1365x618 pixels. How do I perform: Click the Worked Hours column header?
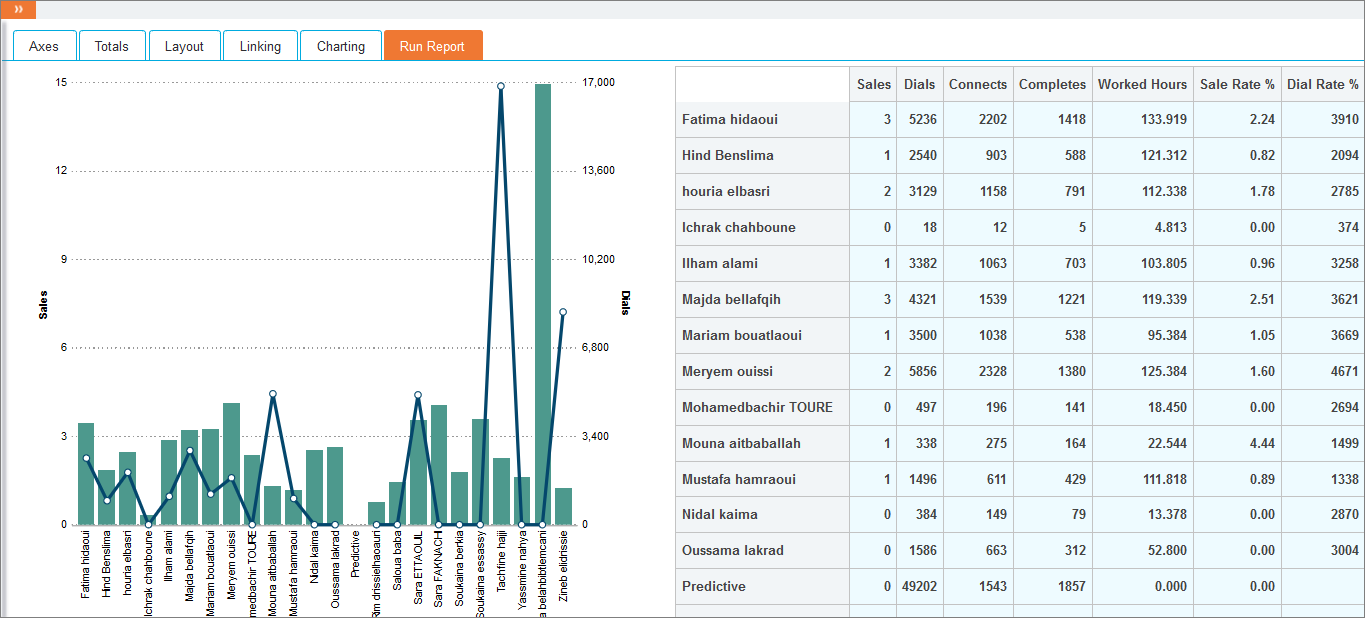tap(1143, 84)
